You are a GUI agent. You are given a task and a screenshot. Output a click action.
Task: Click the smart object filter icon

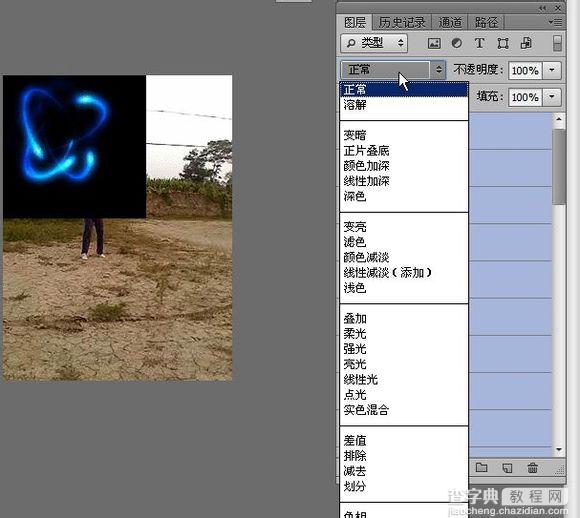click(526, 43)
